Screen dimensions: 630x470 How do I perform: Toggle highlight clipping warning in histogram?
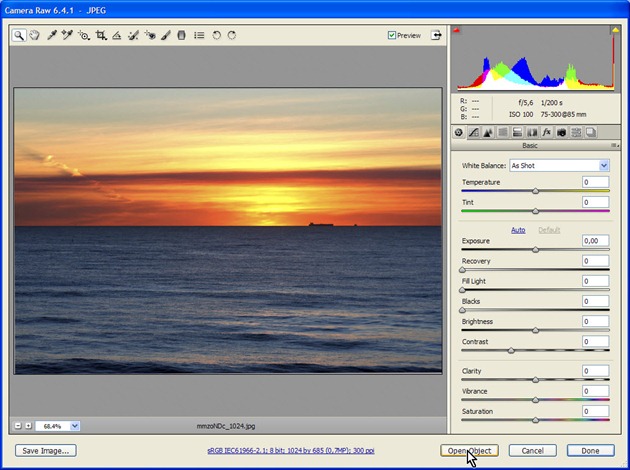(x=614, y=31)
